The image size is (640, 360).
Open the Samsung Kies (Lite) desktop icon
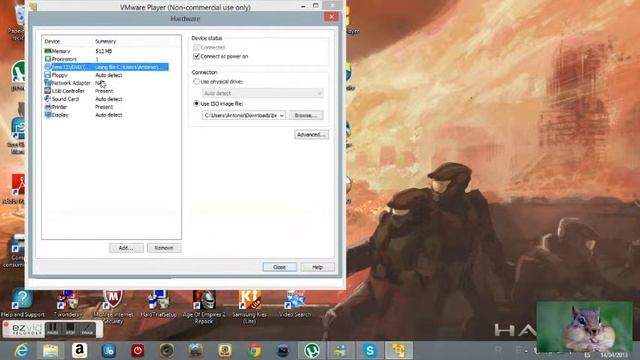coord(249,306)
